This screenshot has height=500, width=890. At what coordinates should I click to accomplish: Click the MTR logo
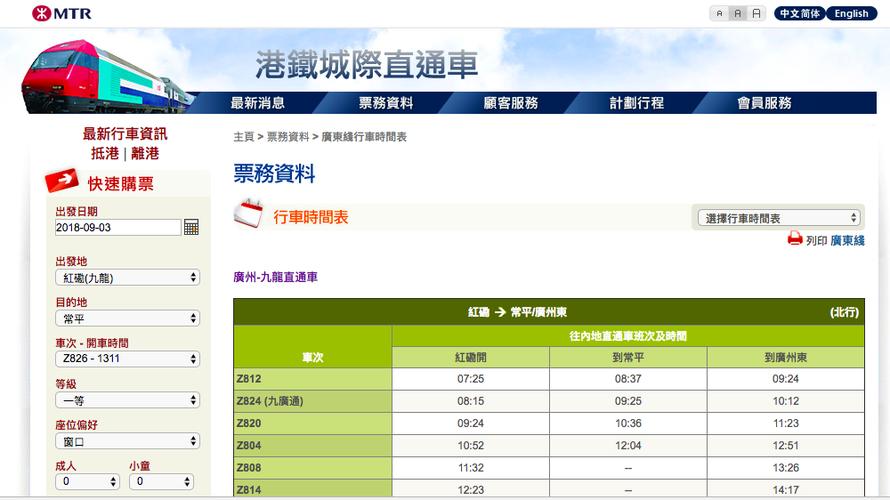[x=62, y=13]
